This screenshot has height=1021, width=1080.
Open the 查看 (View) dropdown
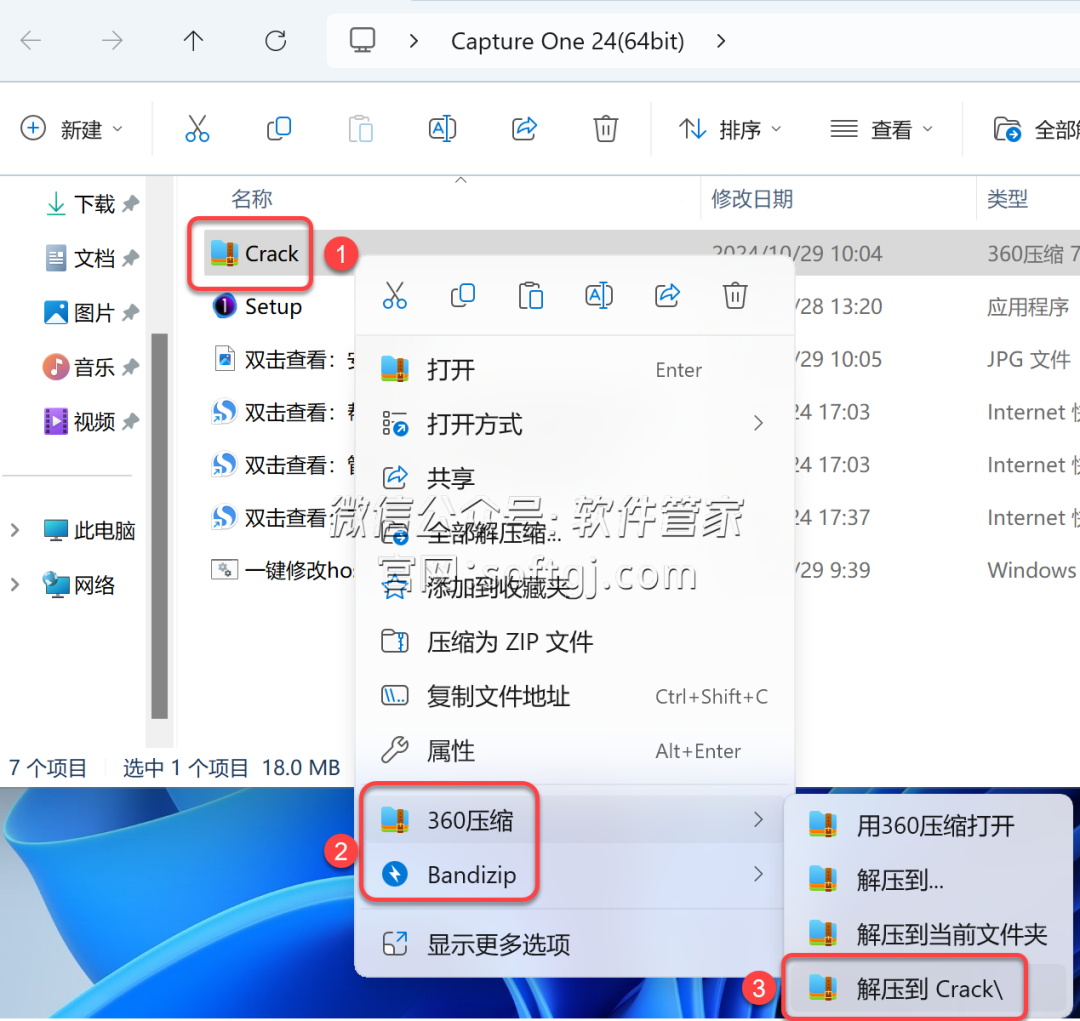tap(881, 129)
